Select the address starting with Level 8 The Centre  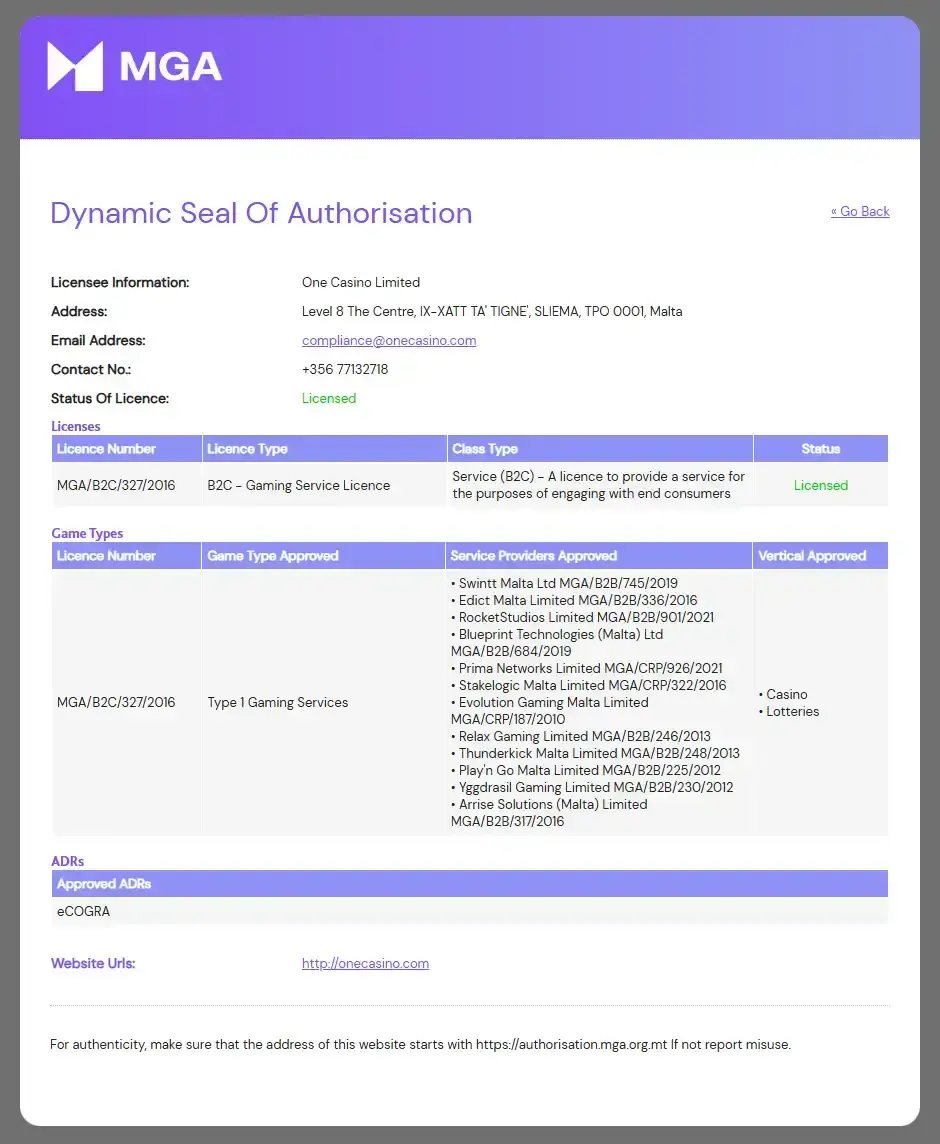click(x=492, y=312)
